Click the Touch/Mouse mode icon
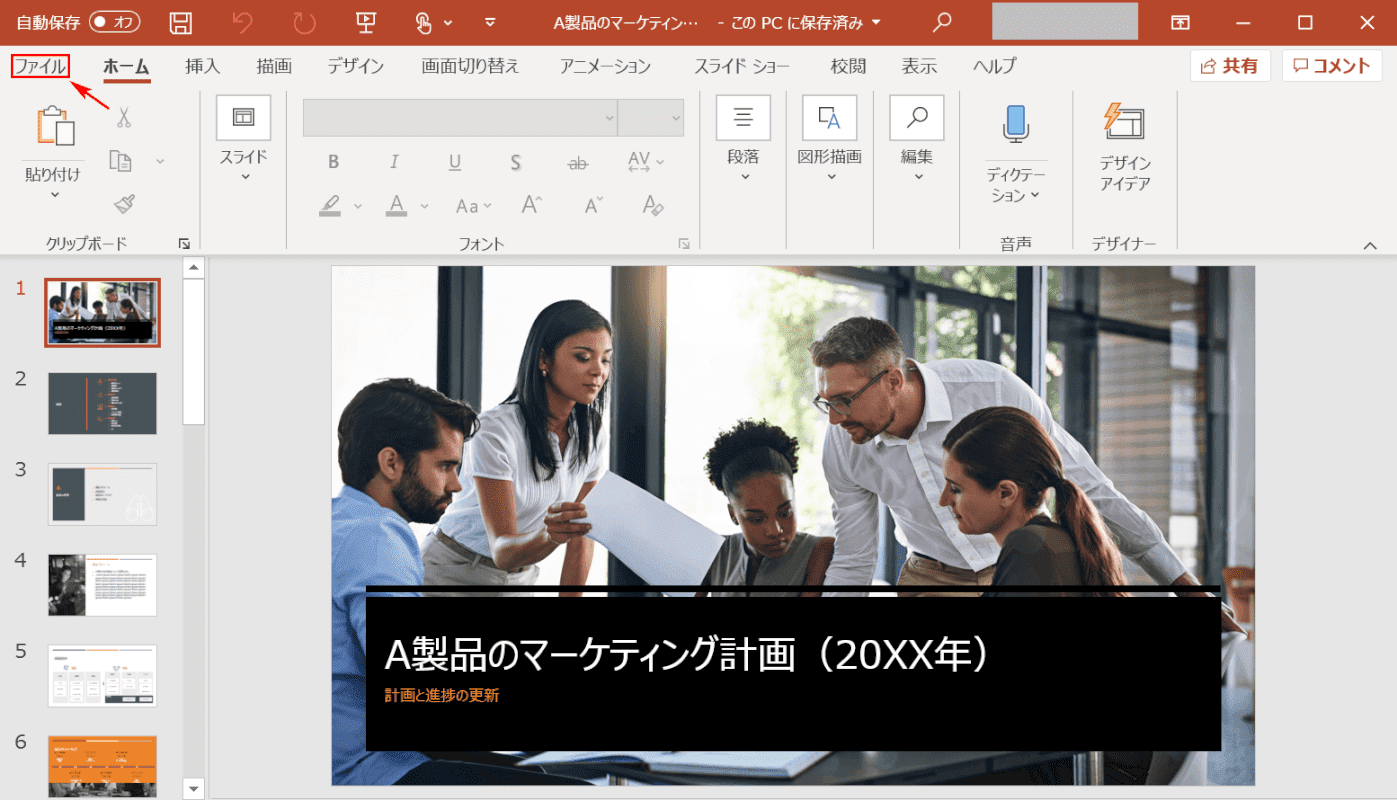Viewport: 1397px width, 800px height. point(424,22)
